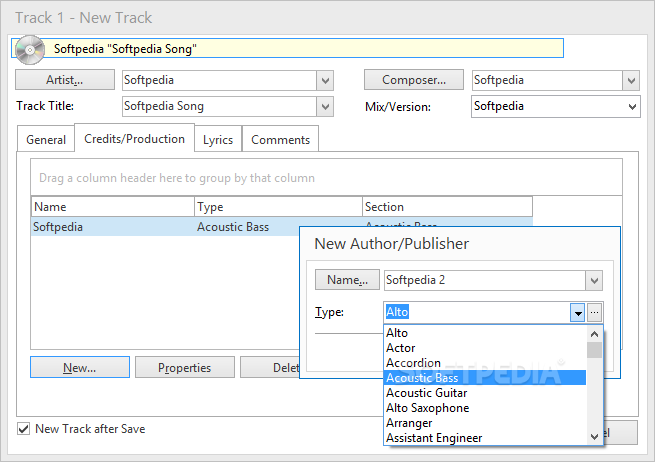Click the New... button
The width and height of the screenshot is (655, 462).
point(80,368)
